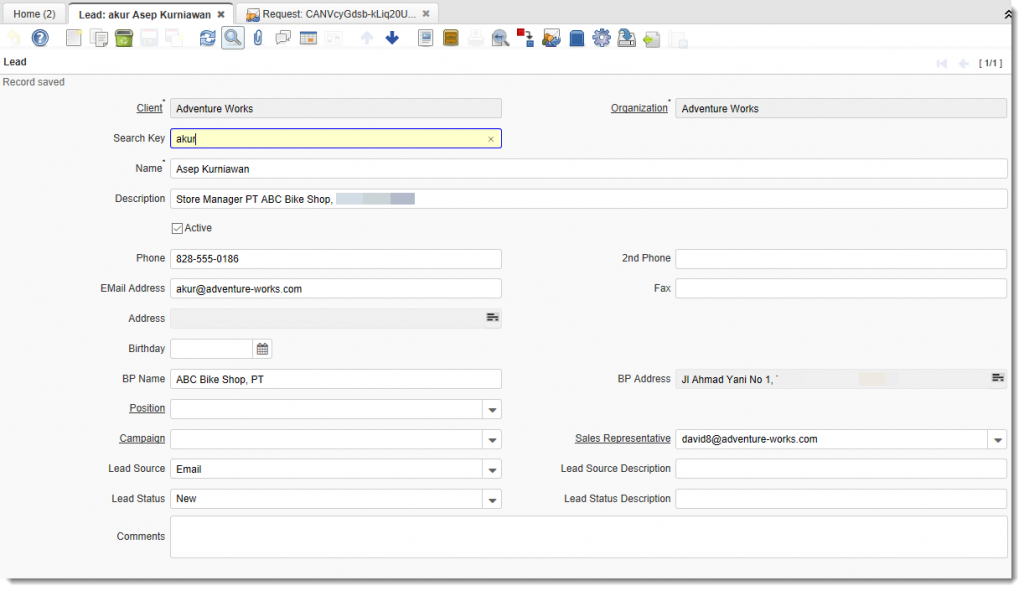Open the Lookup Record magnifier tool
Image resolution: width=1024 pixels, height=591 pixels.
232,39
